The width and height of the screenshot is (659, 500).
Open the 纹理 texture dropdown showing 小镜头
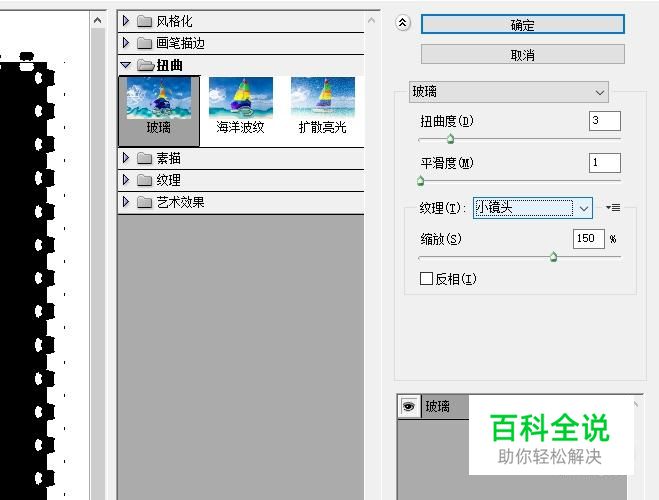coord(532,208)
